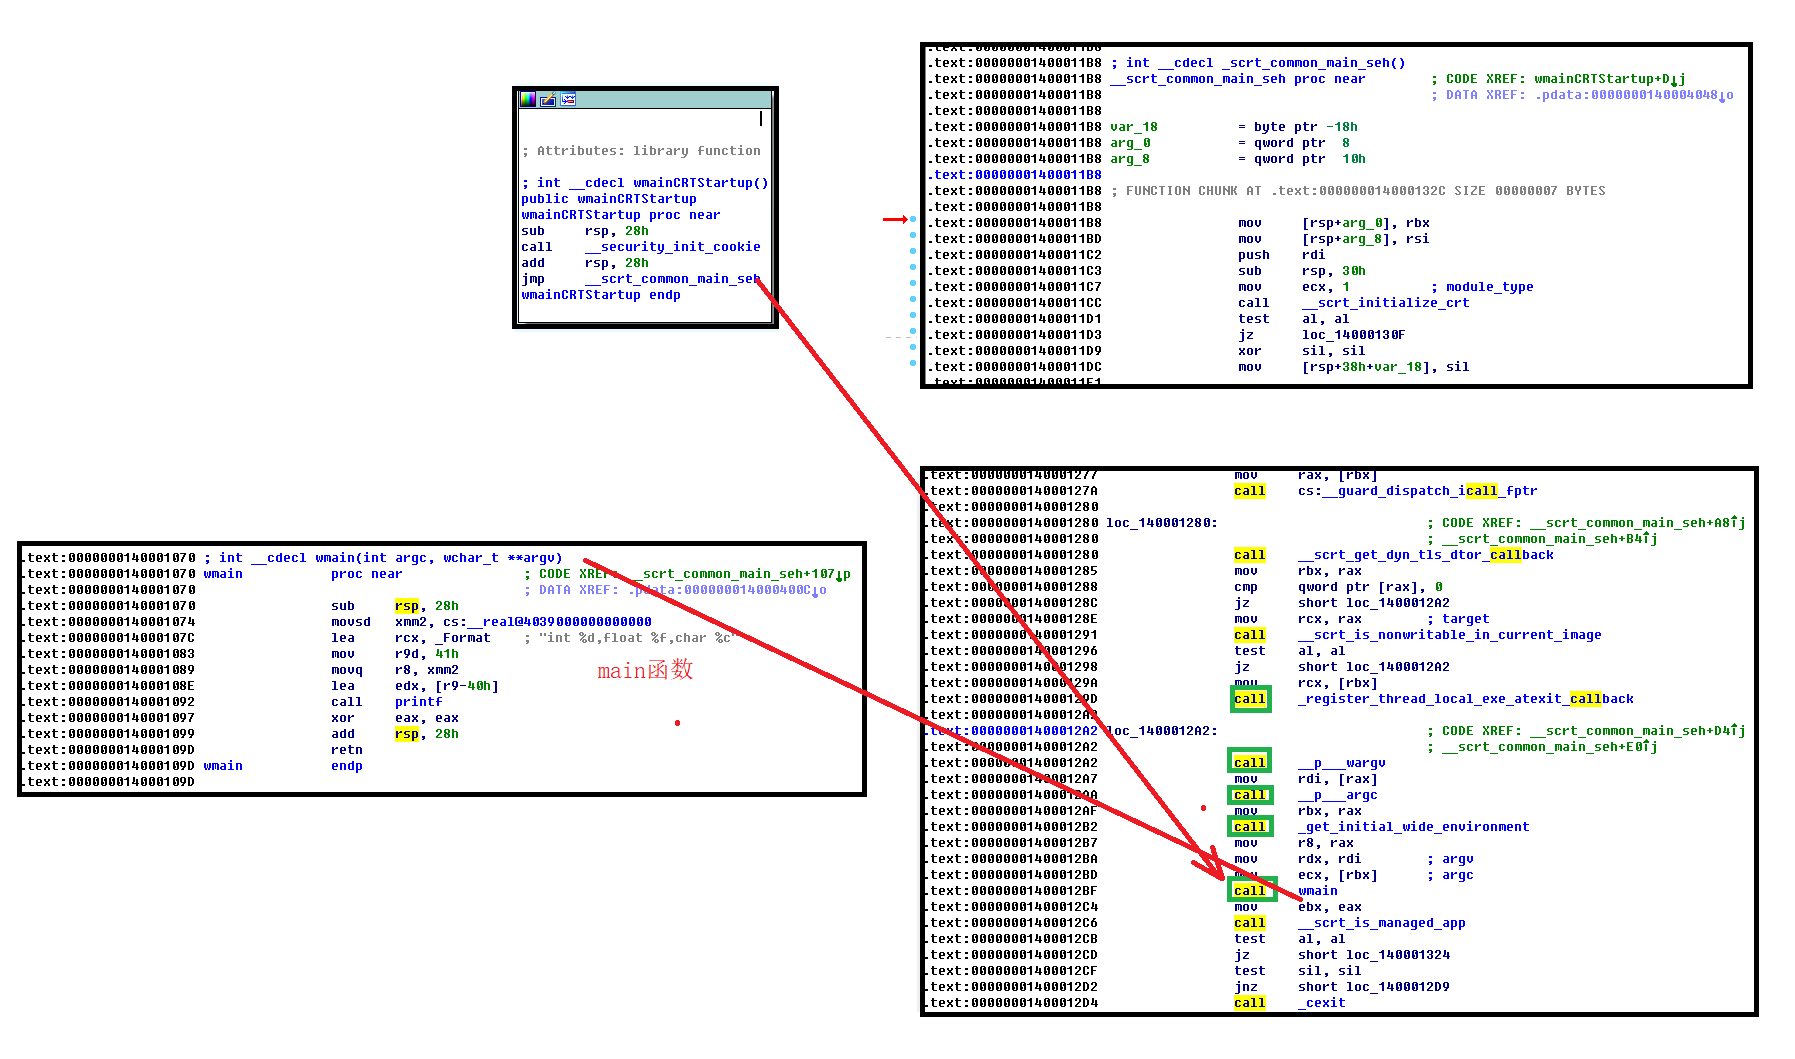Click 'rsp, 30h' operand in seh prologue

[1334, 271]
